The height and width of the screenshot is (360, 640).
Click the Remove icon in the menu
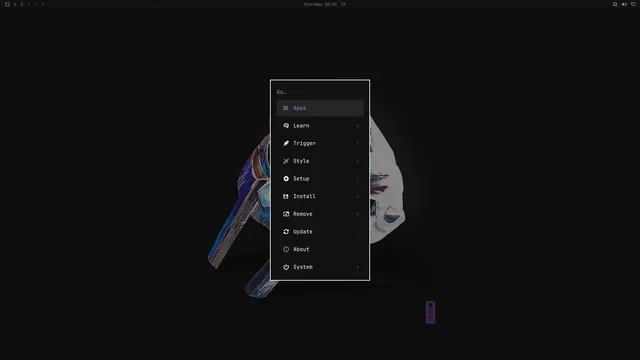pos(286,214)
